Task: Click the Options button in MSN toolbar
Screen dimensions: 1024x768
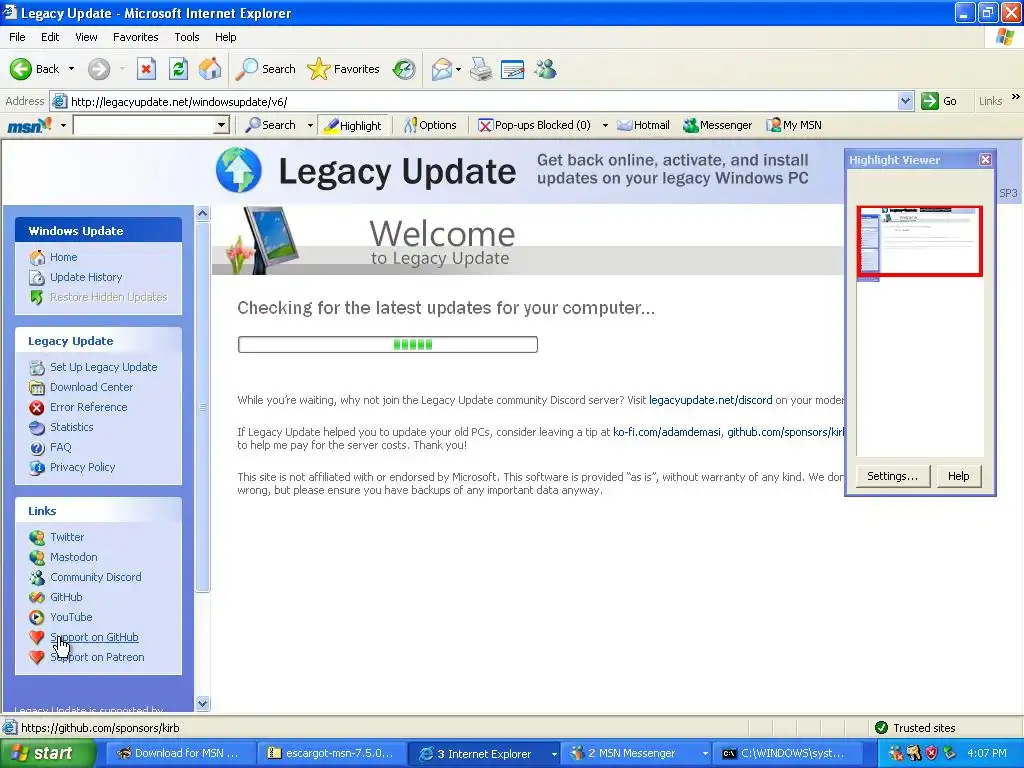Action: click(x=430, y=125)
